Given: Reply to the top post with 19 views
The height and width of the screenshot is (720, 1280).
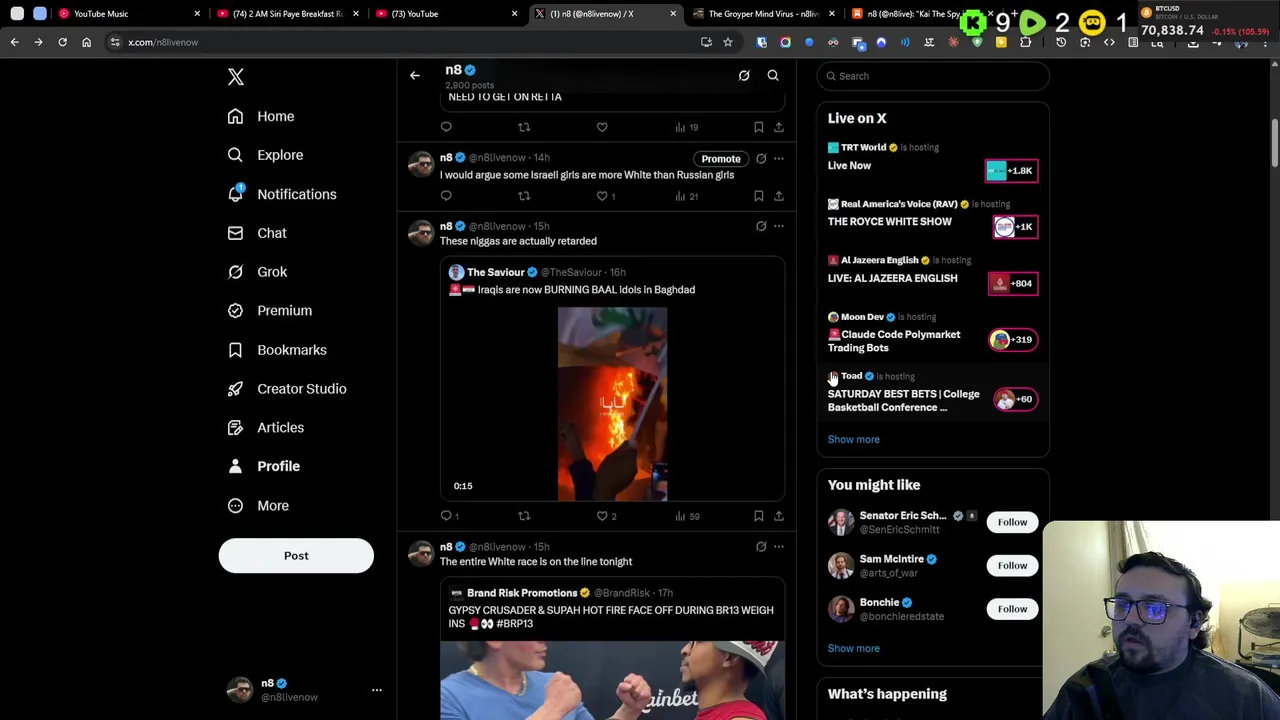Looking at the screenshot, I should 446,127.
